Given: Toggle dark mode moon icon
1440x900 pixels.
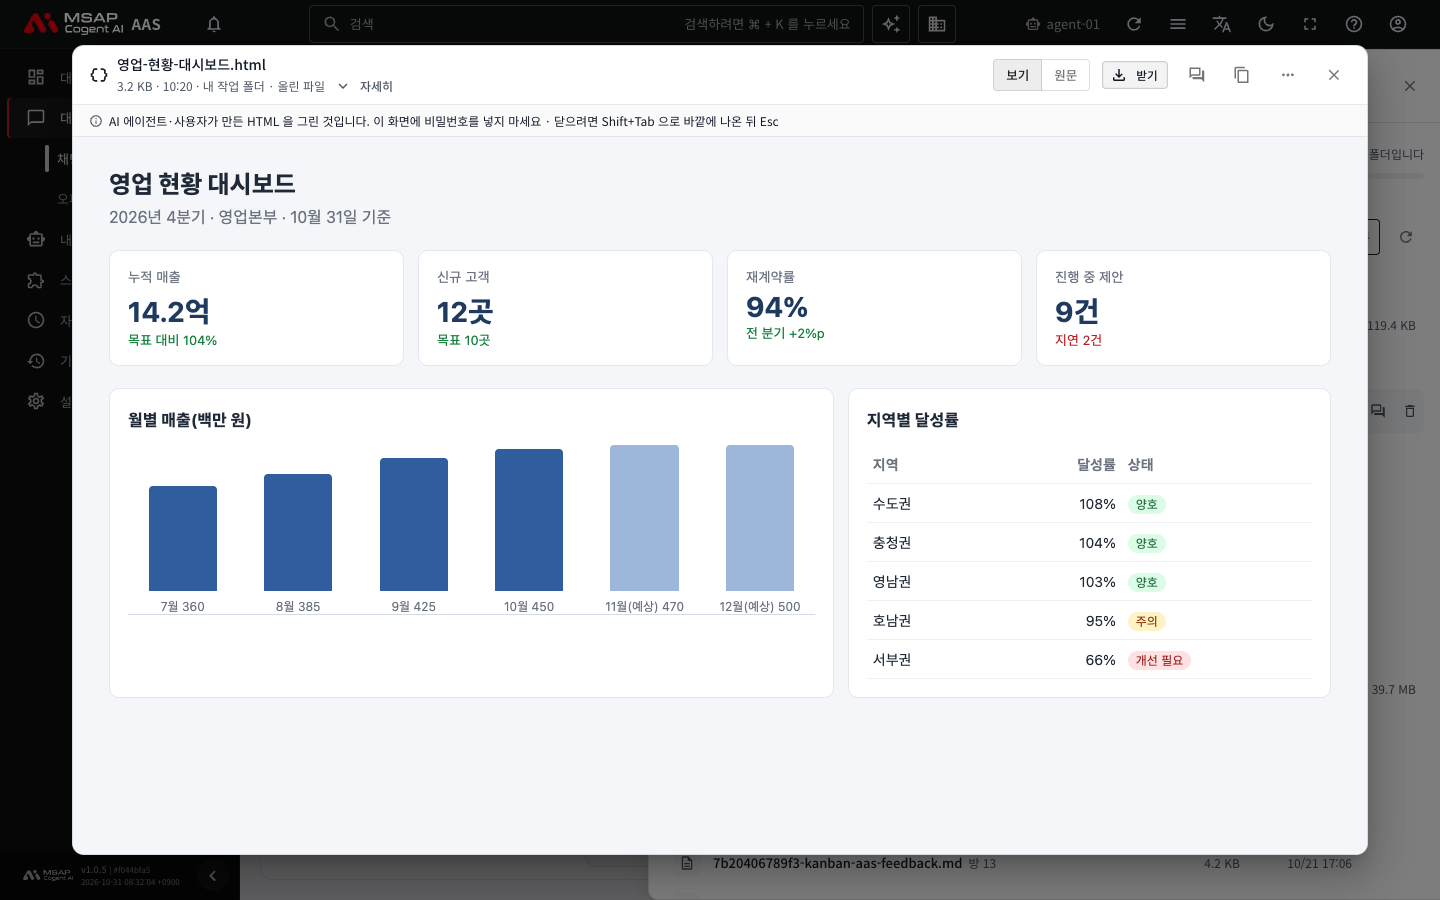Looking at the screenshot, I should point(1266,24).
